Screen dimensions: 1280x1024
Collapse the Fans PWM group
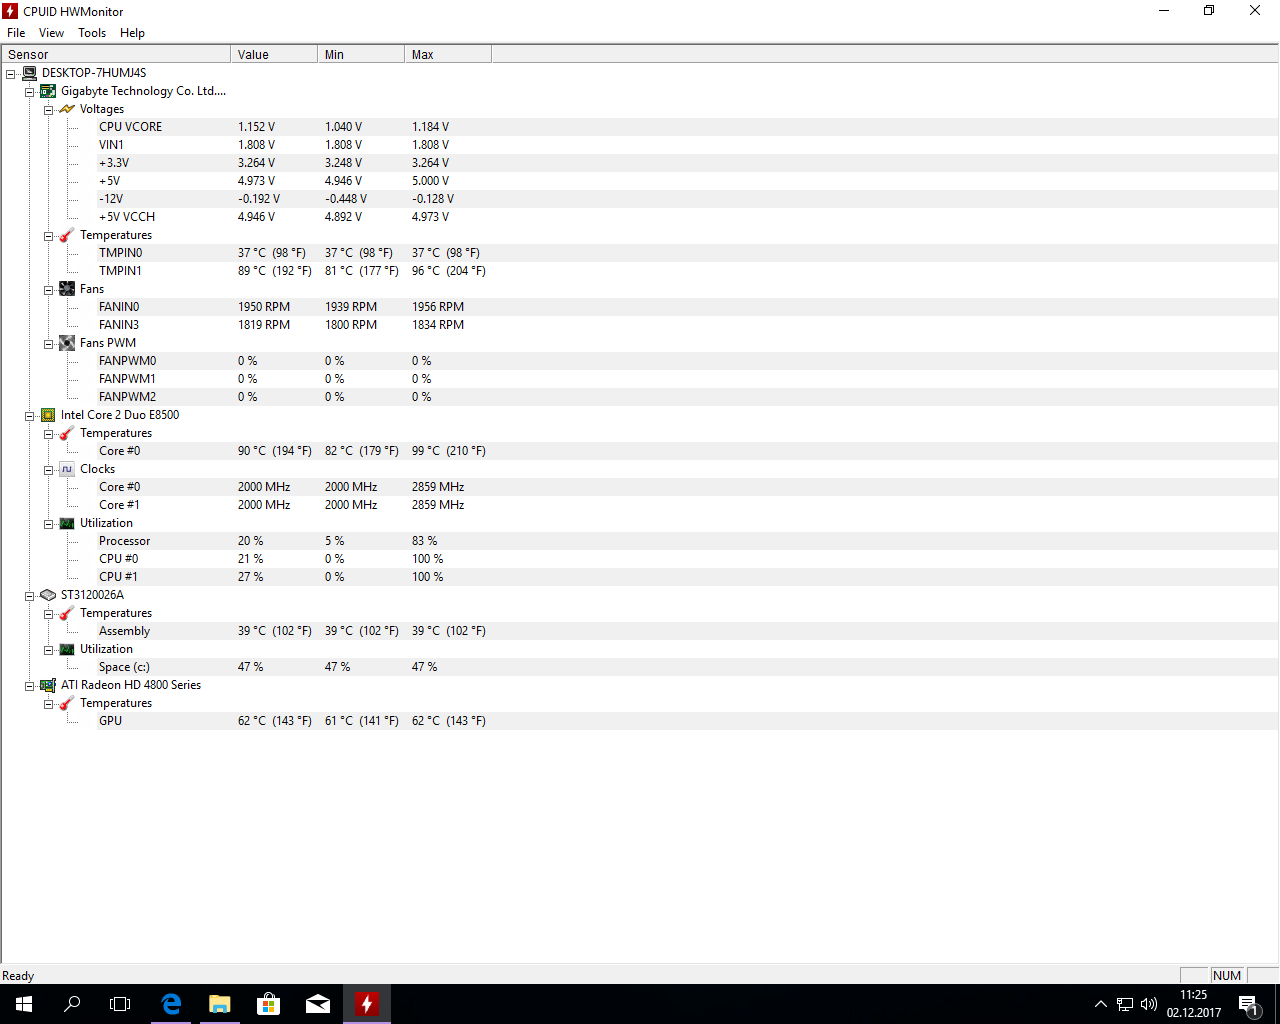(x=49, y=344)
